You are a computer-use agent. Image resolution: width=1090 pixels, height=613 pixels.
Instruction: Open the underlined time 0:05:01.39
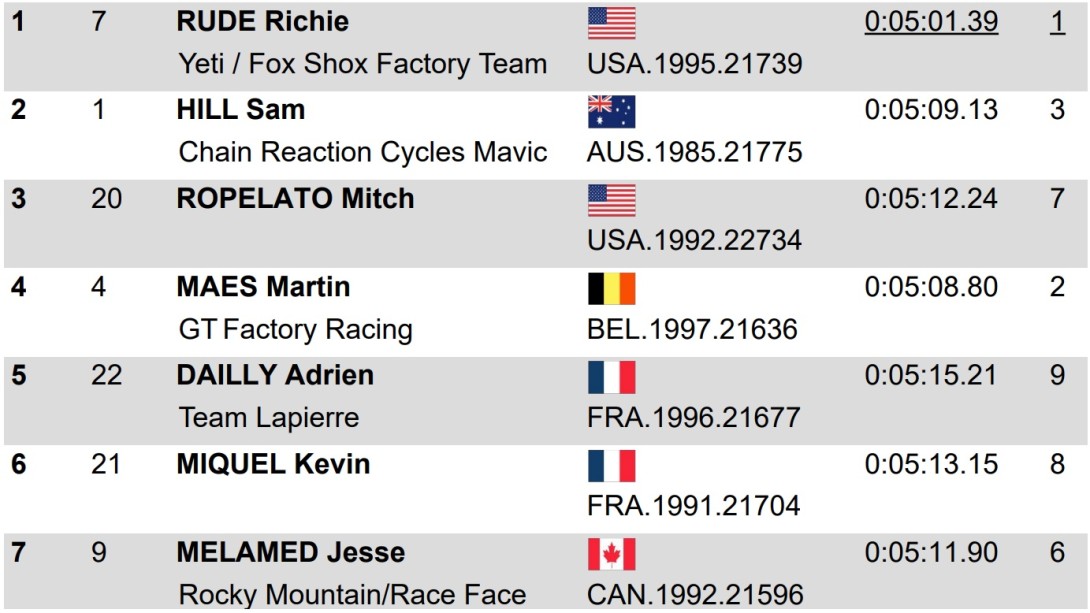(932, 22)
